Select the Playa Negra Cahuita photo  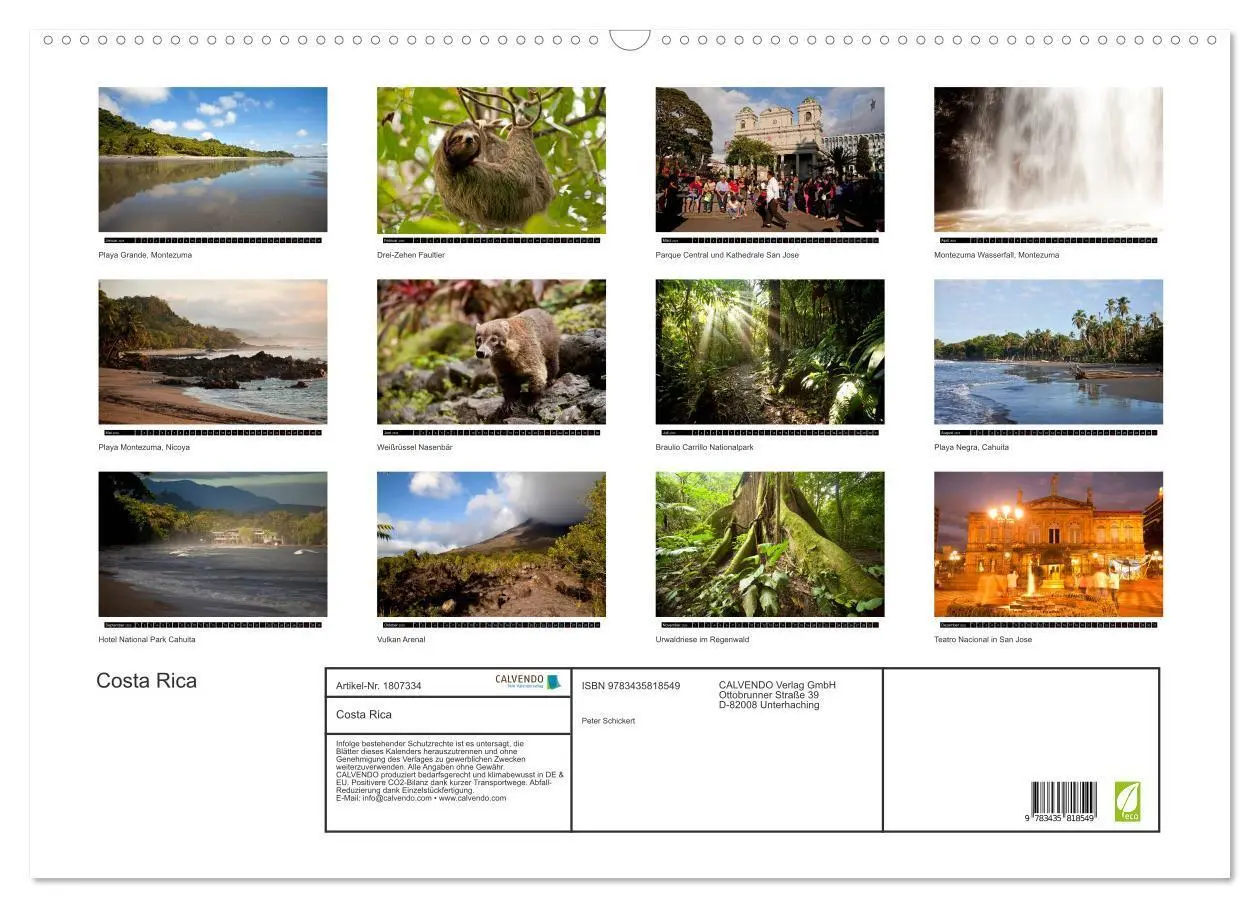(1048, 352)
